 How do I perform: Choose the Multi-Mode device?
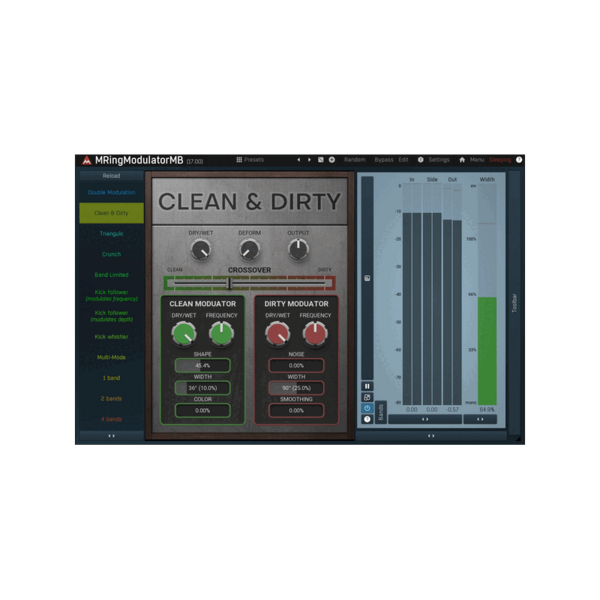(111, 357)
